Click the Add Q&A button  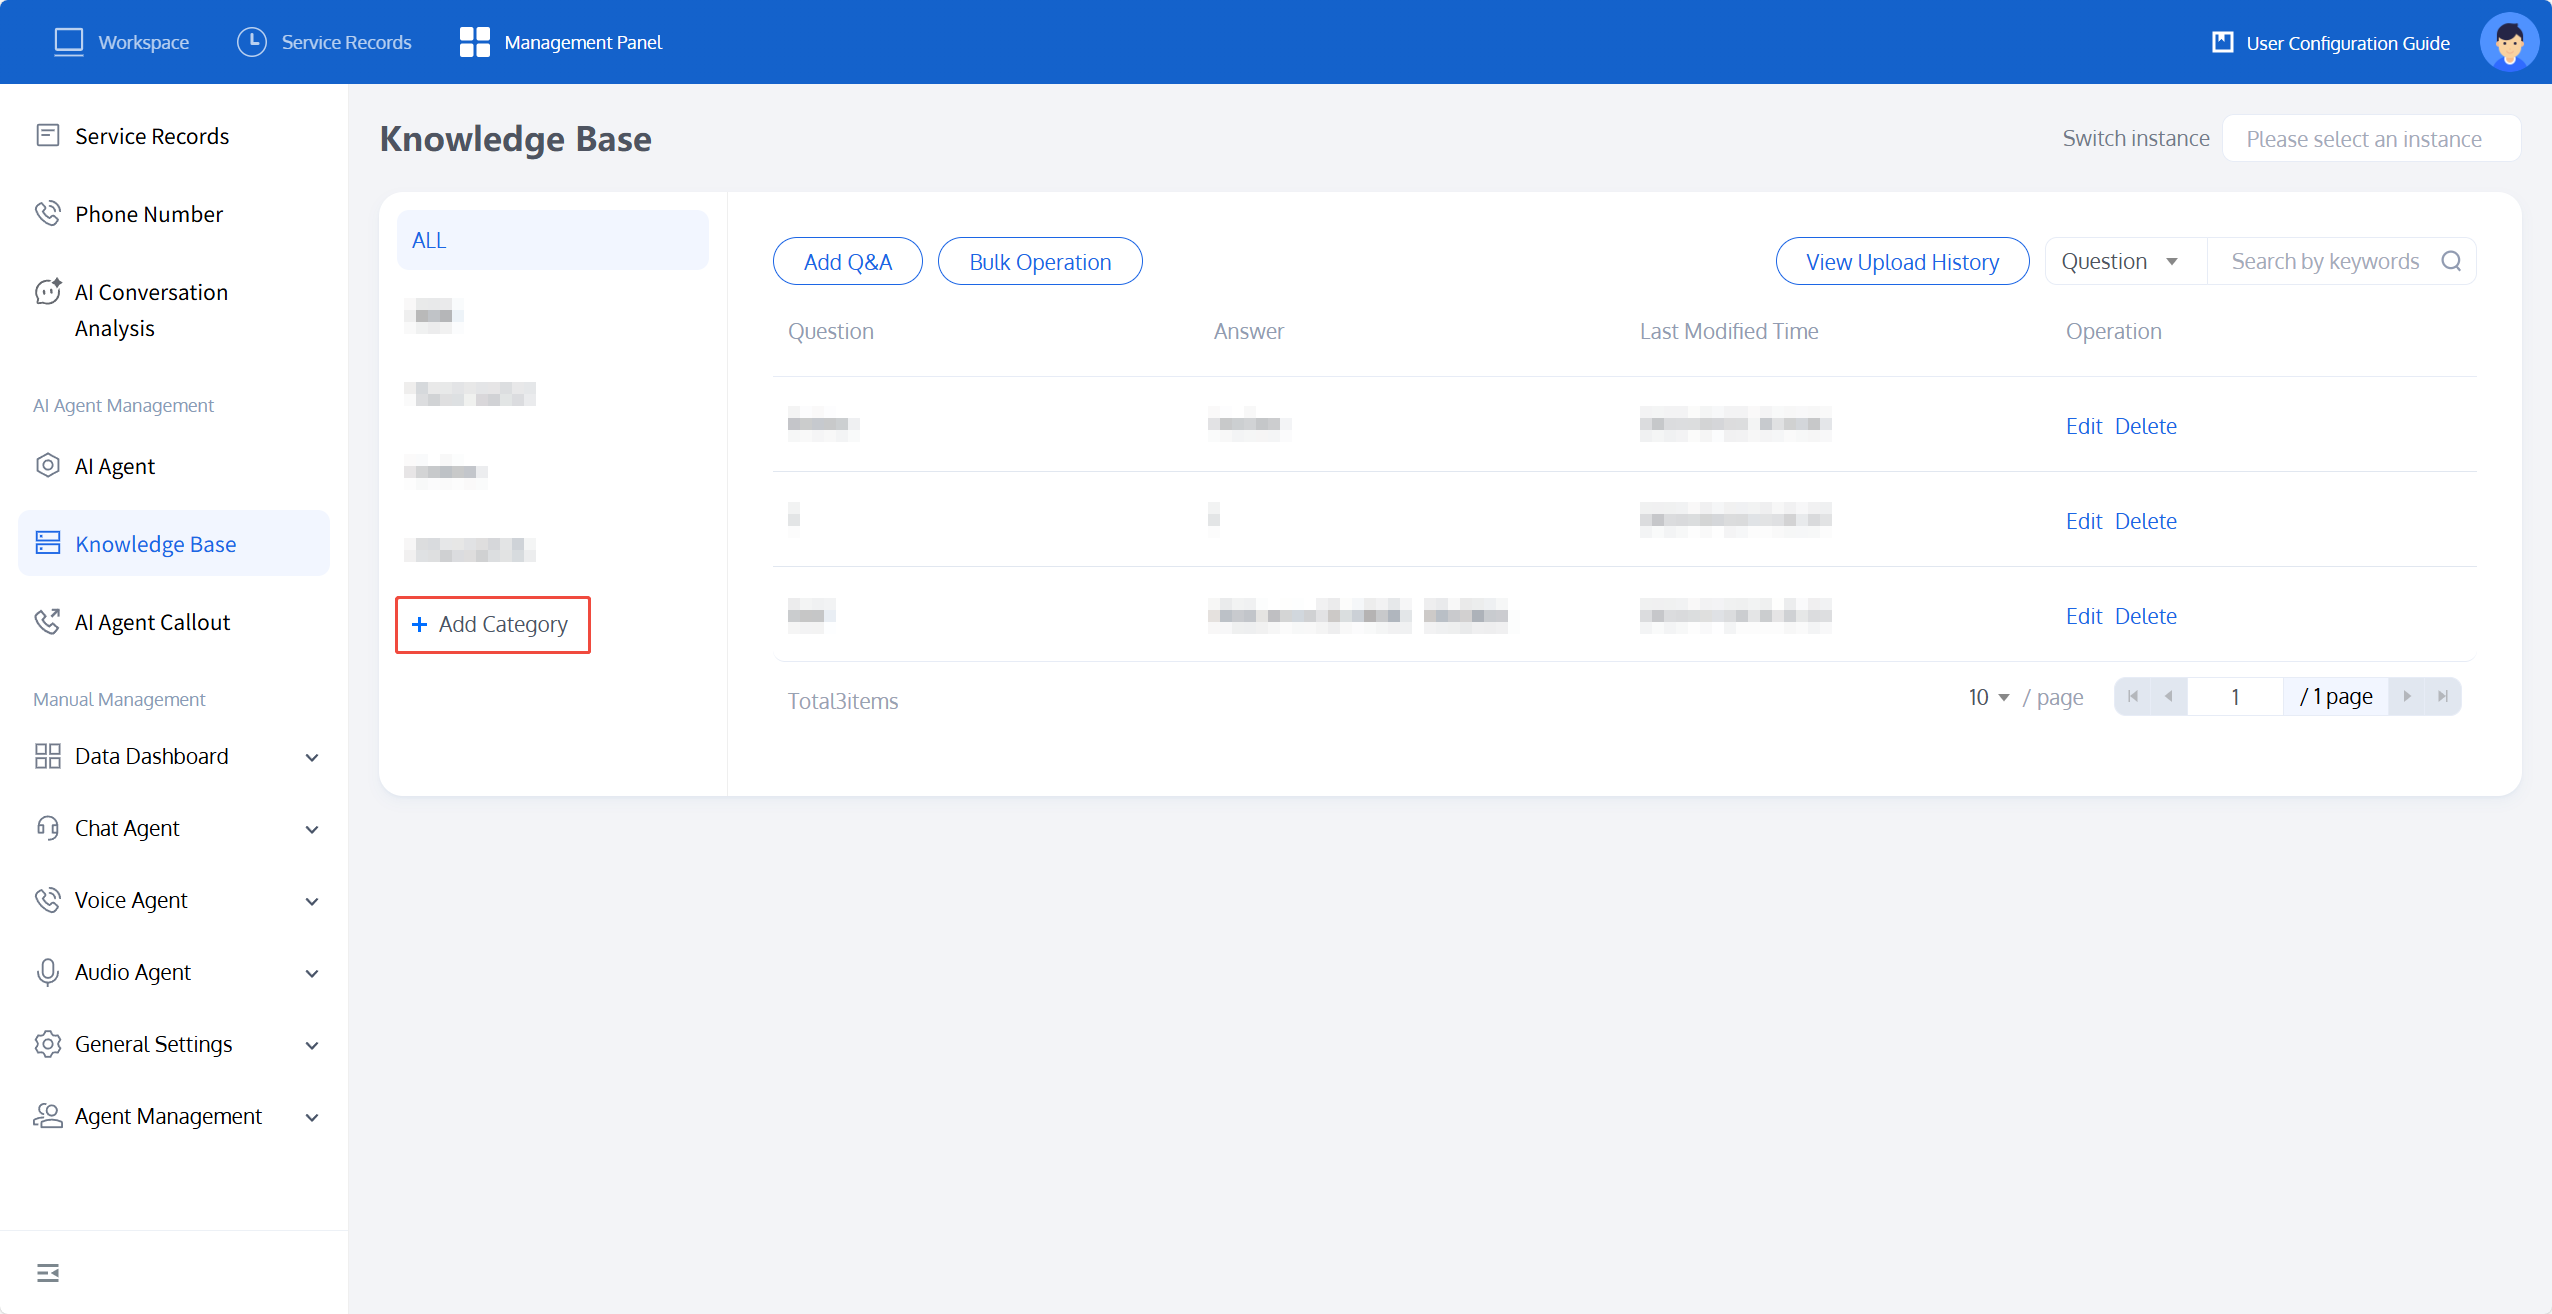847,262
